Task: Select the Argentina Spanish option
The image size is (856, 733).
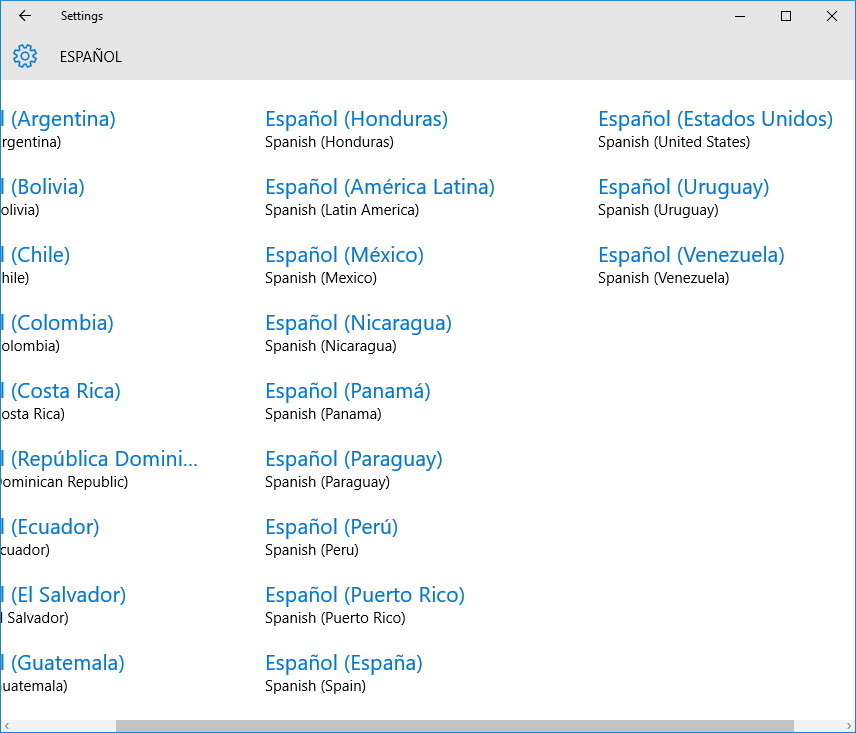Action: point(58,118)
